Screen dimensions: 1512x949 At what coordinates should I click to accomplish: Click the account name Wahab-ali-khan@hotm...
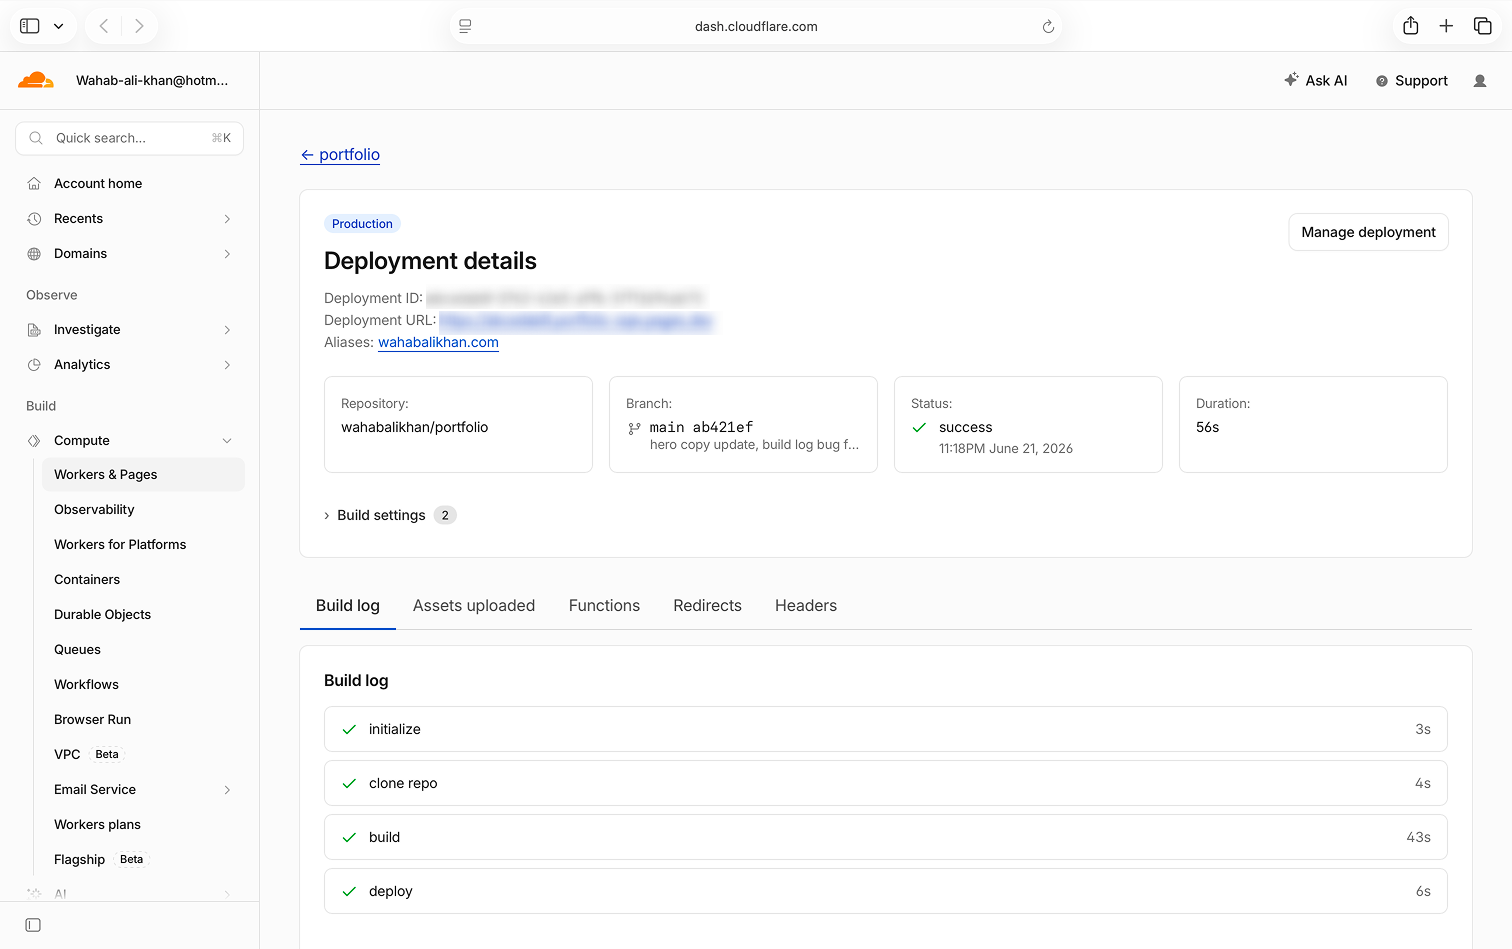(152, 80)
